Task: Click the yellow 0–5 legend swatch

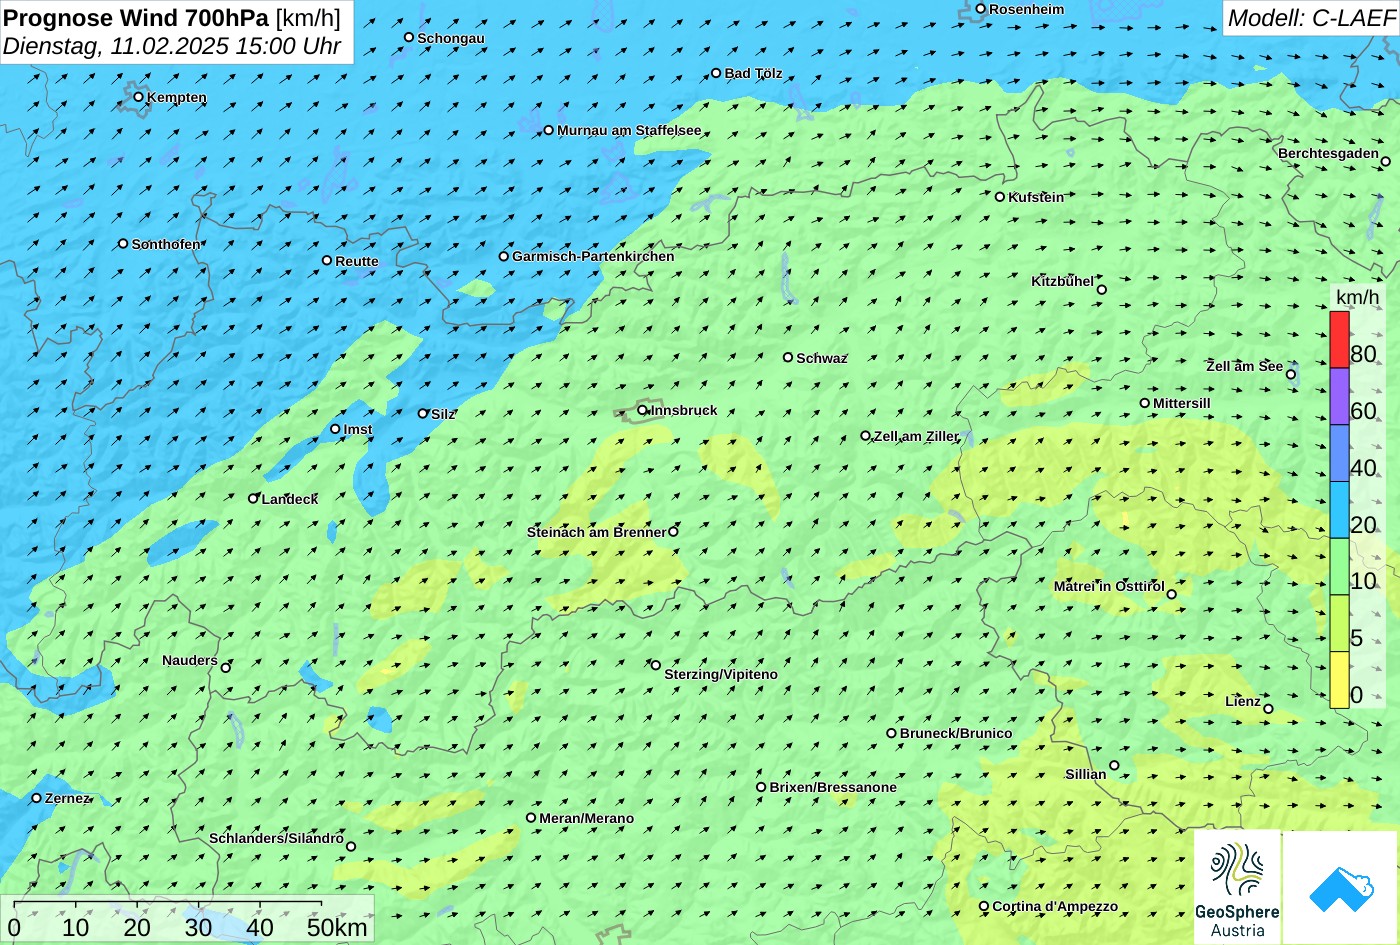Action: [1339, 680]
